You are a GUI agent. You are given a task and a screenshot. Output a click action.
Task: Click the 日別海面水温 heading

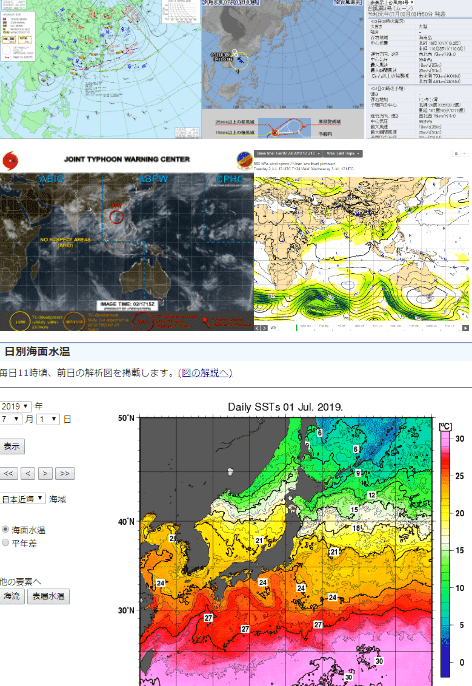[x=37, y=352]
